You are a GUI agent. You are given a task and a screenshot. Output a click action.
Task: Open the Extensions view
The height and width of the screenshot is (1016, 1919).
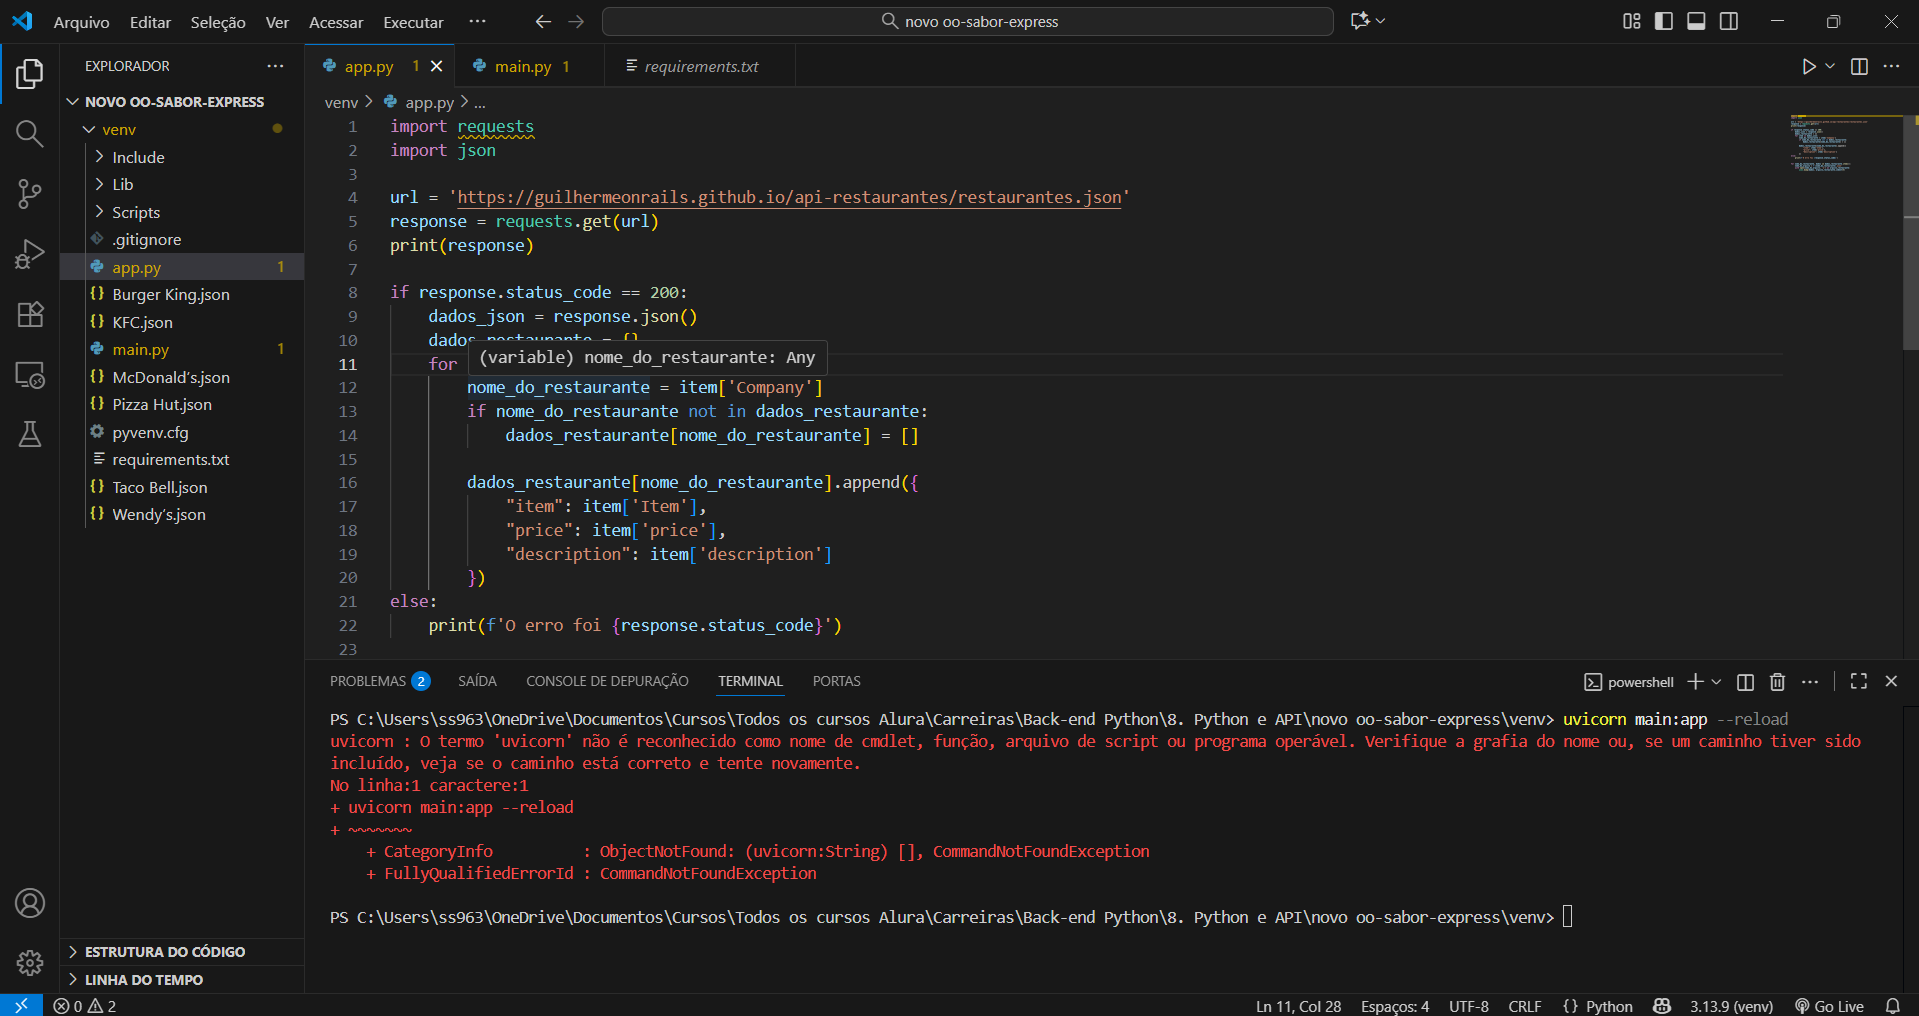coord(29,314)
